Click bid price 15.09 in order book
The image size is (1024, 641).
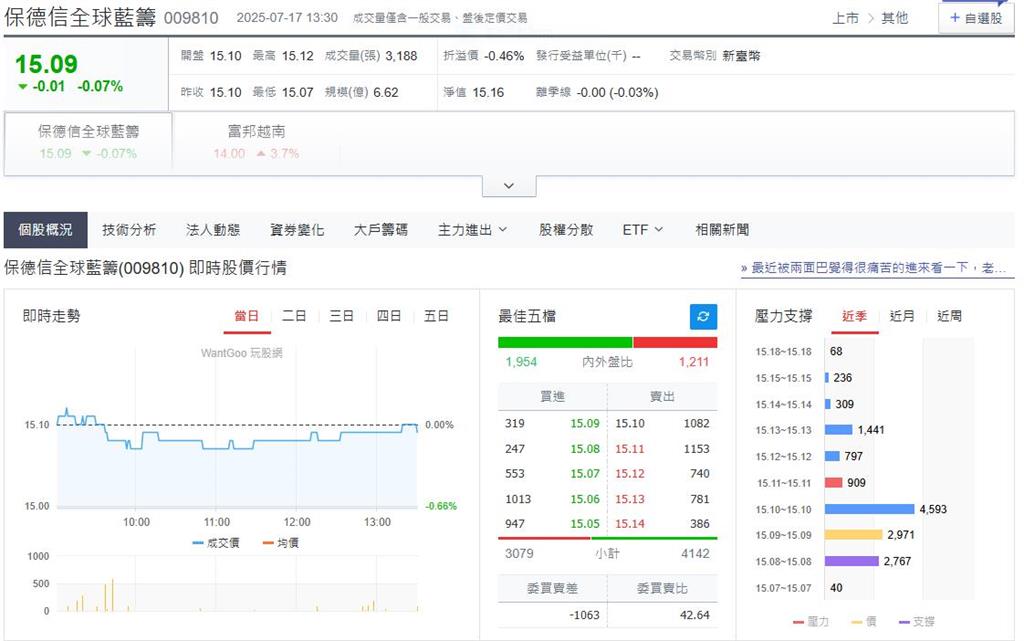tap(584, 424)
